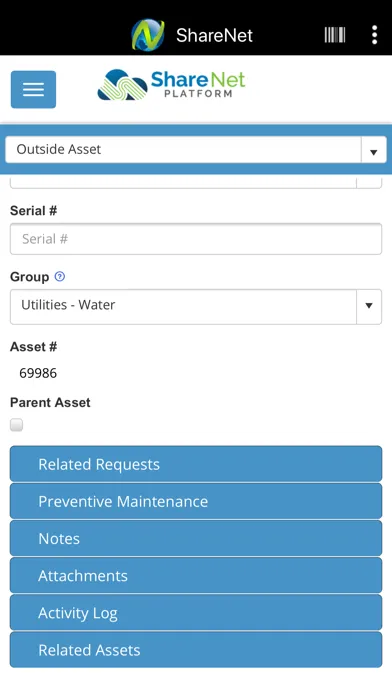Image resolution: width=392 pixels, height=696 pixels.
Task: Click the Asset # value 69986
Action: (x=38, y=373)
